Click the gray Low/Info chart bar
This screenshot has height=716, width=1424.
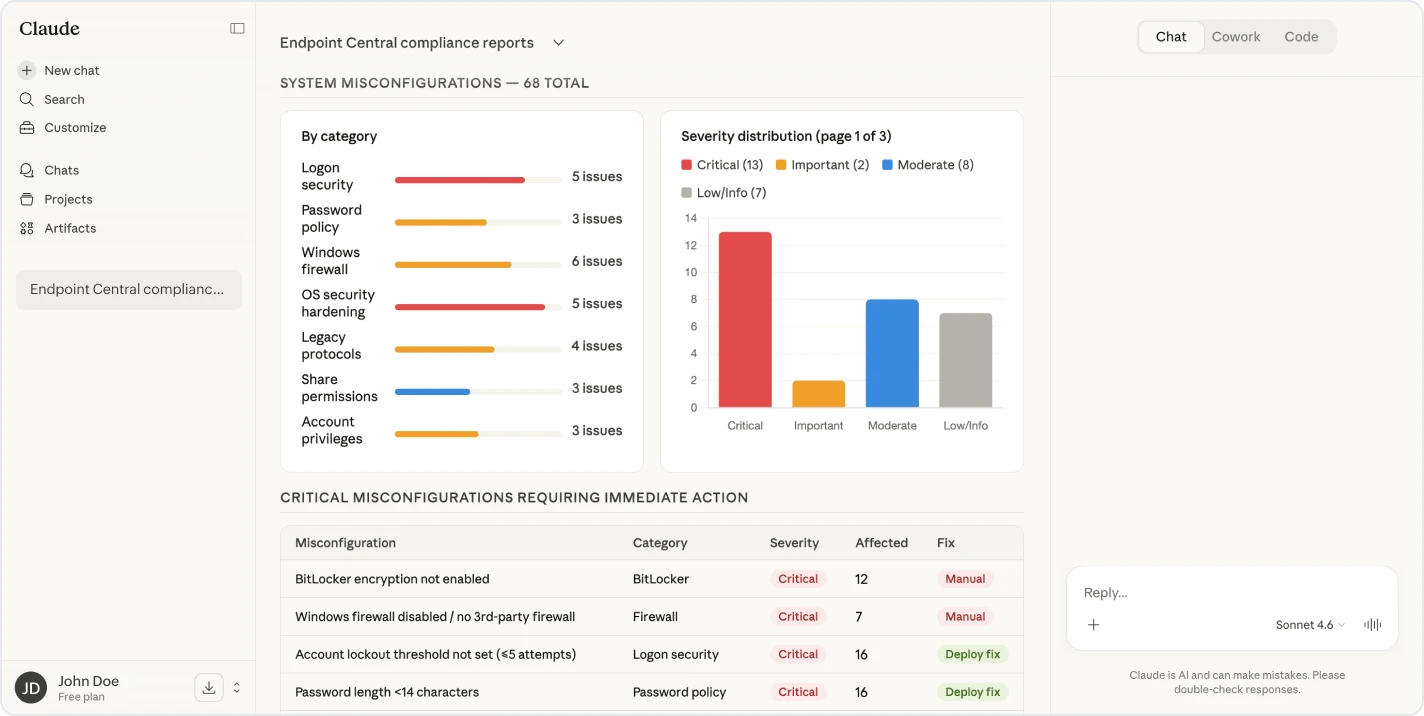[966, 360]
